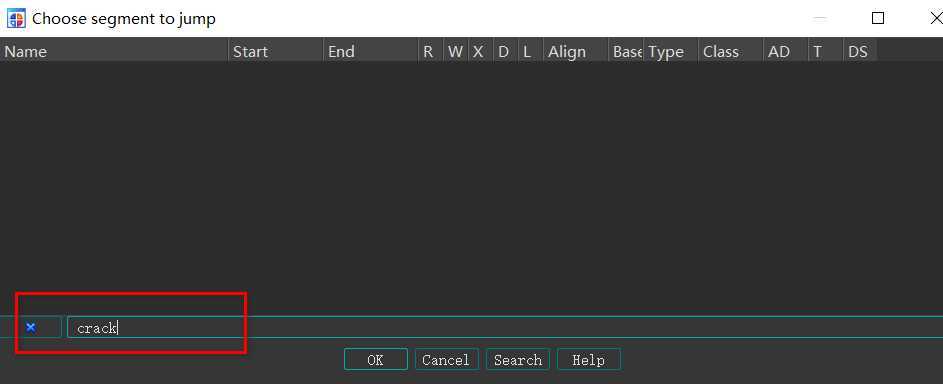
Task: Click the Search button
Action: tap(518, 359)
